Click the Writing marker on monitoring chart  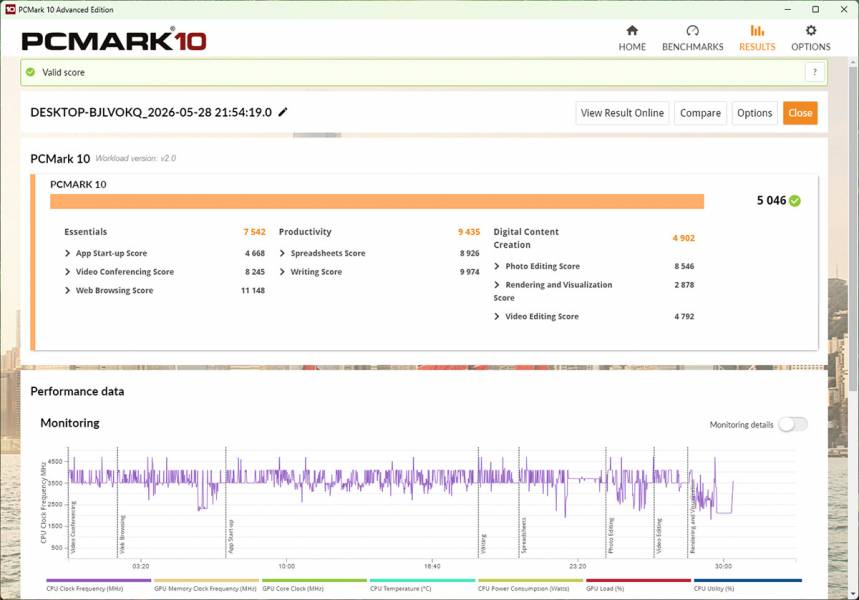(x=483, y=544)
